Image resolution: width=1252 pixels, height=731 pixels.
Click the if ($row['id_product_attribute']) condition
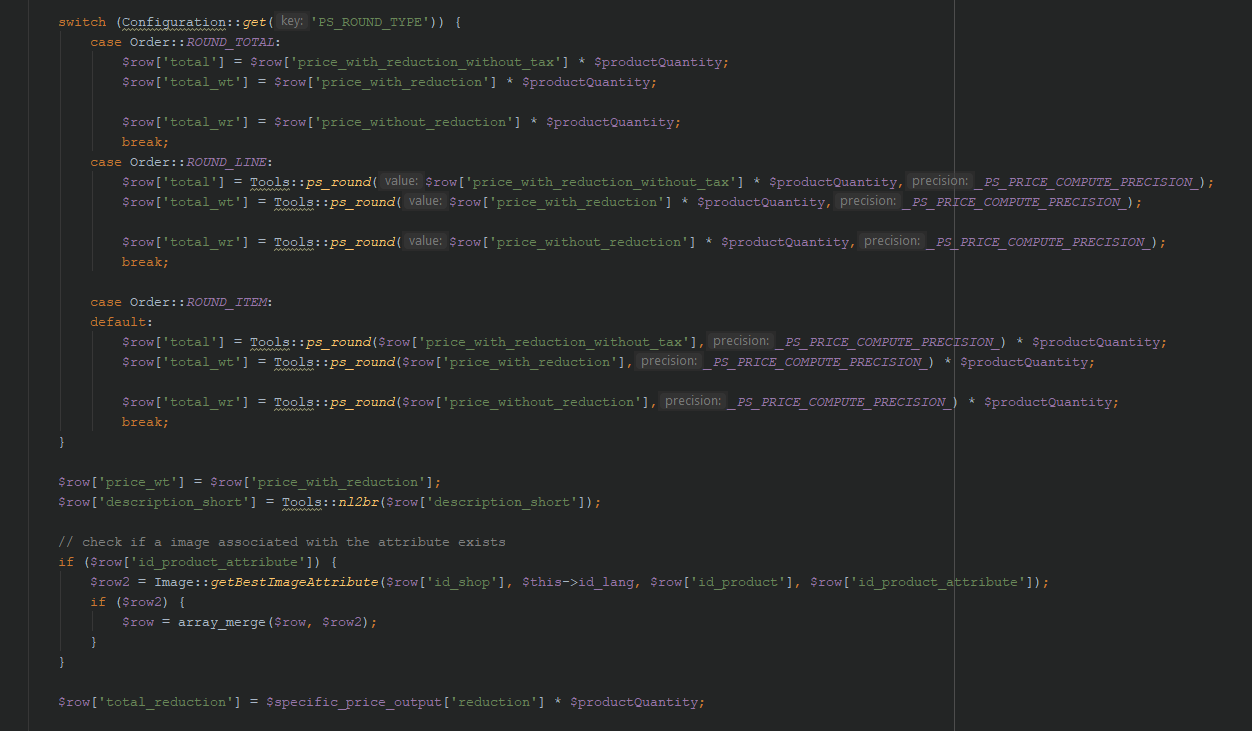click(x=198, y=562)
